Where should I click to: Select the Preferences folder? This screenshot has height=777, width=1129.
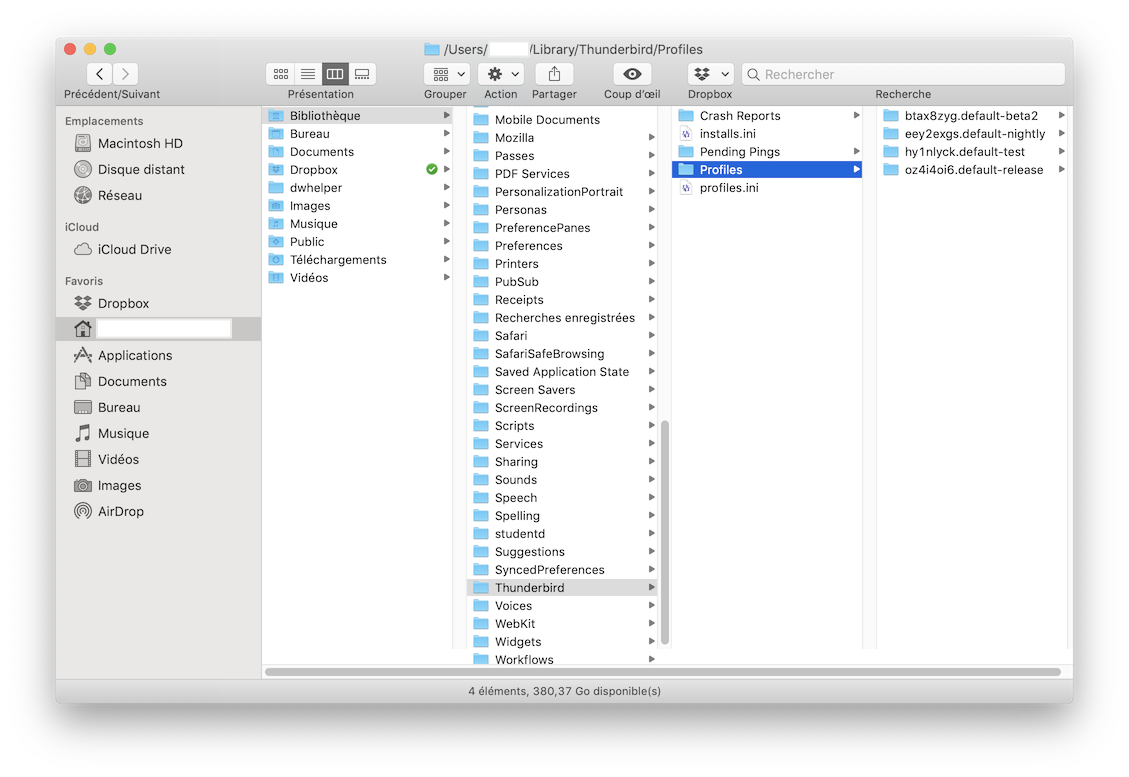click(563, 246)
